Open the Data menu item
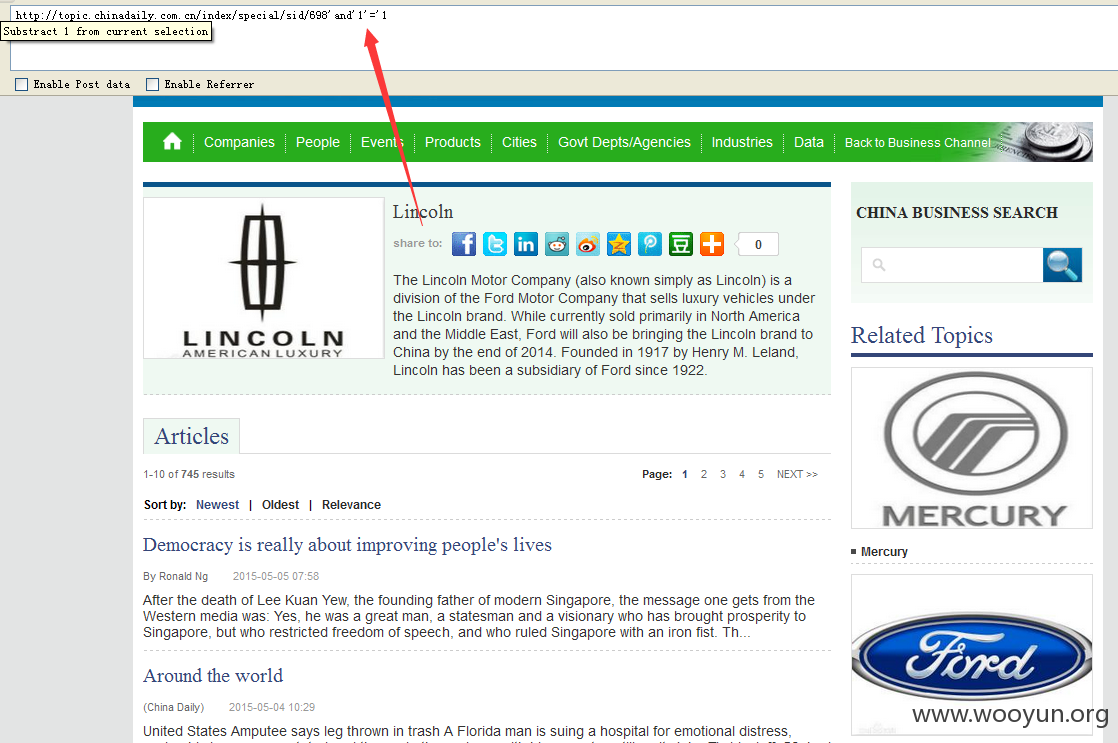Image resolution: width=1118 pixels, height=743 pixels. click(x=809, y=142)
